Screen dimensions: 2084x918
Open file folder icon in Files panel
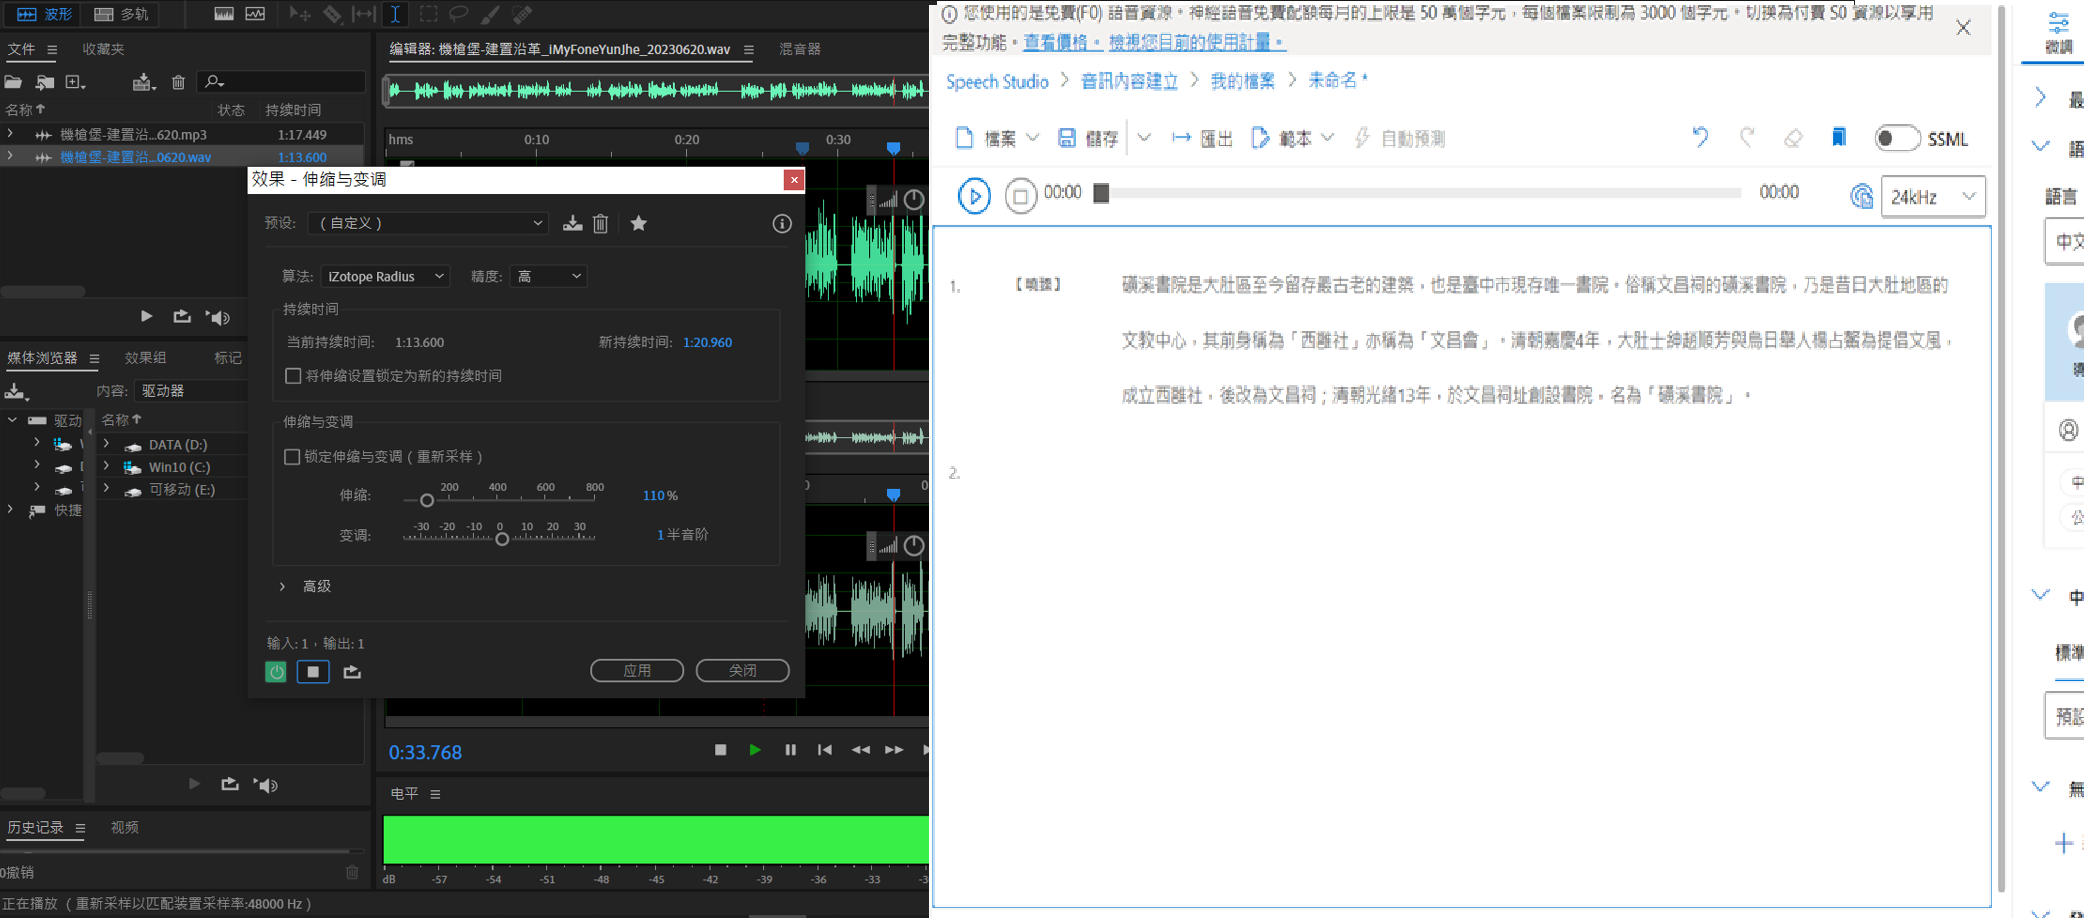[x=14, y=82]
